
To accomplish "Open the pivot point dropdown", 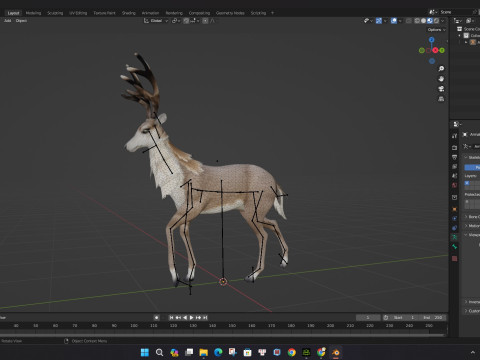I will [x=176, y=21].
